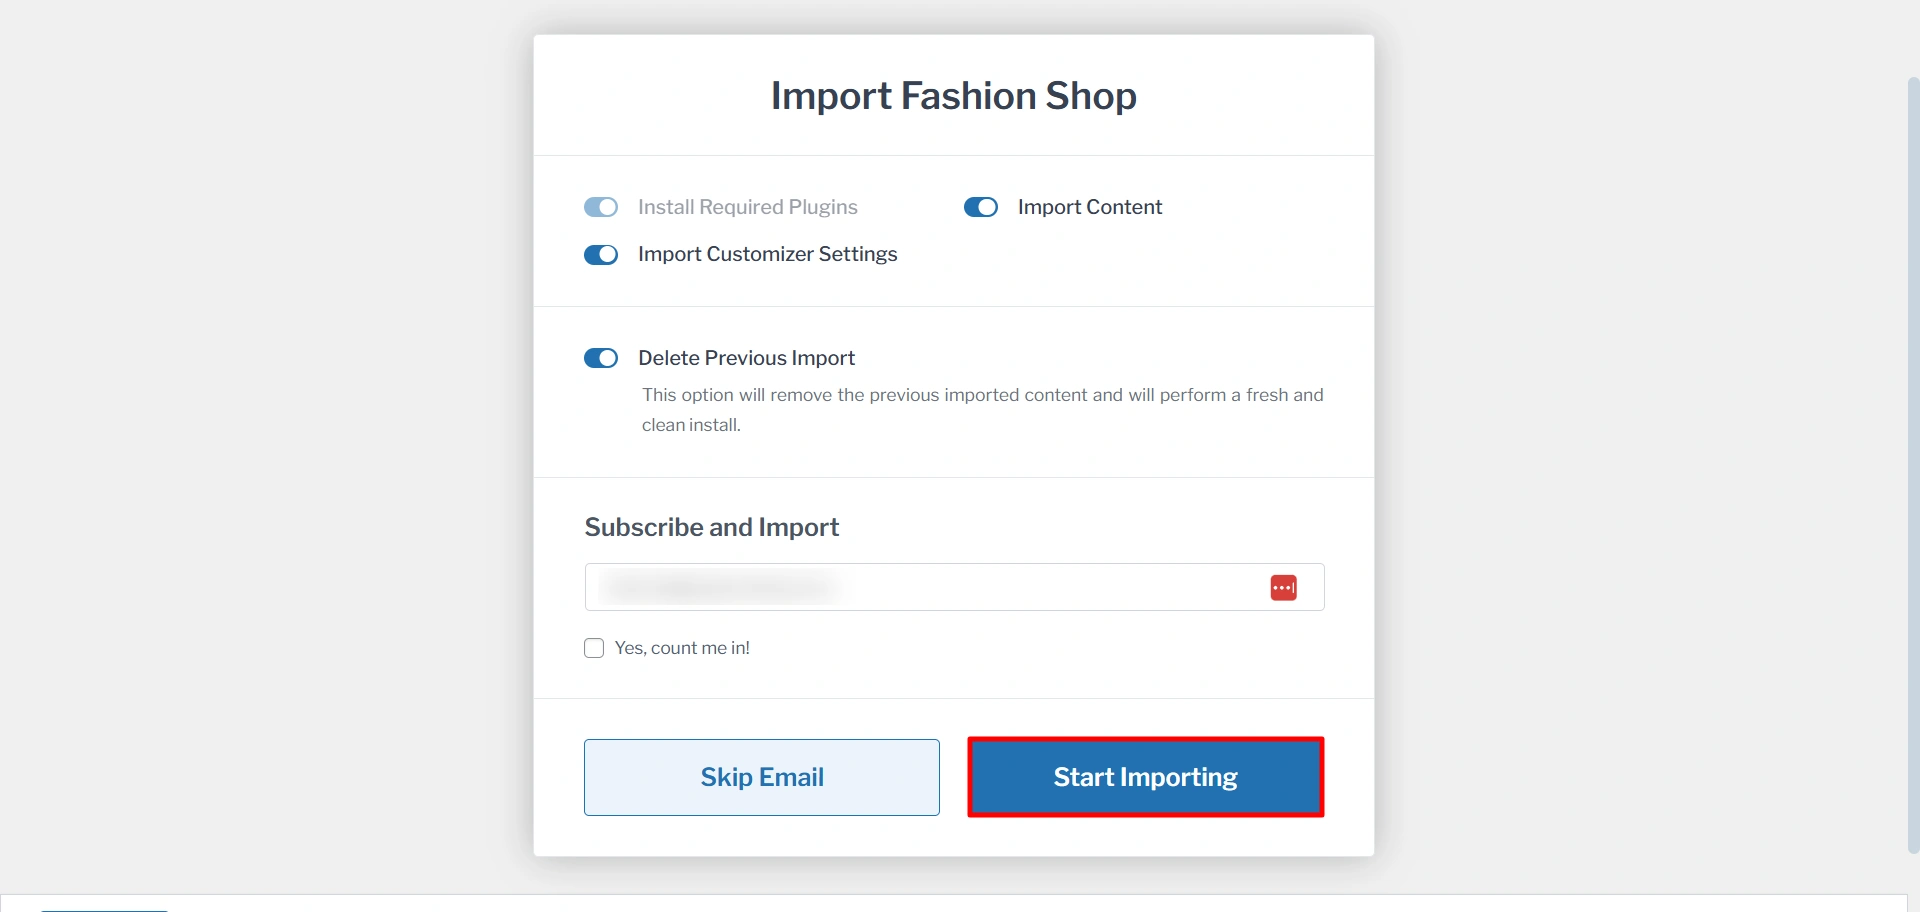Click the Skip Email button
The image size is (1920, 912).
(x=762, y=777)
